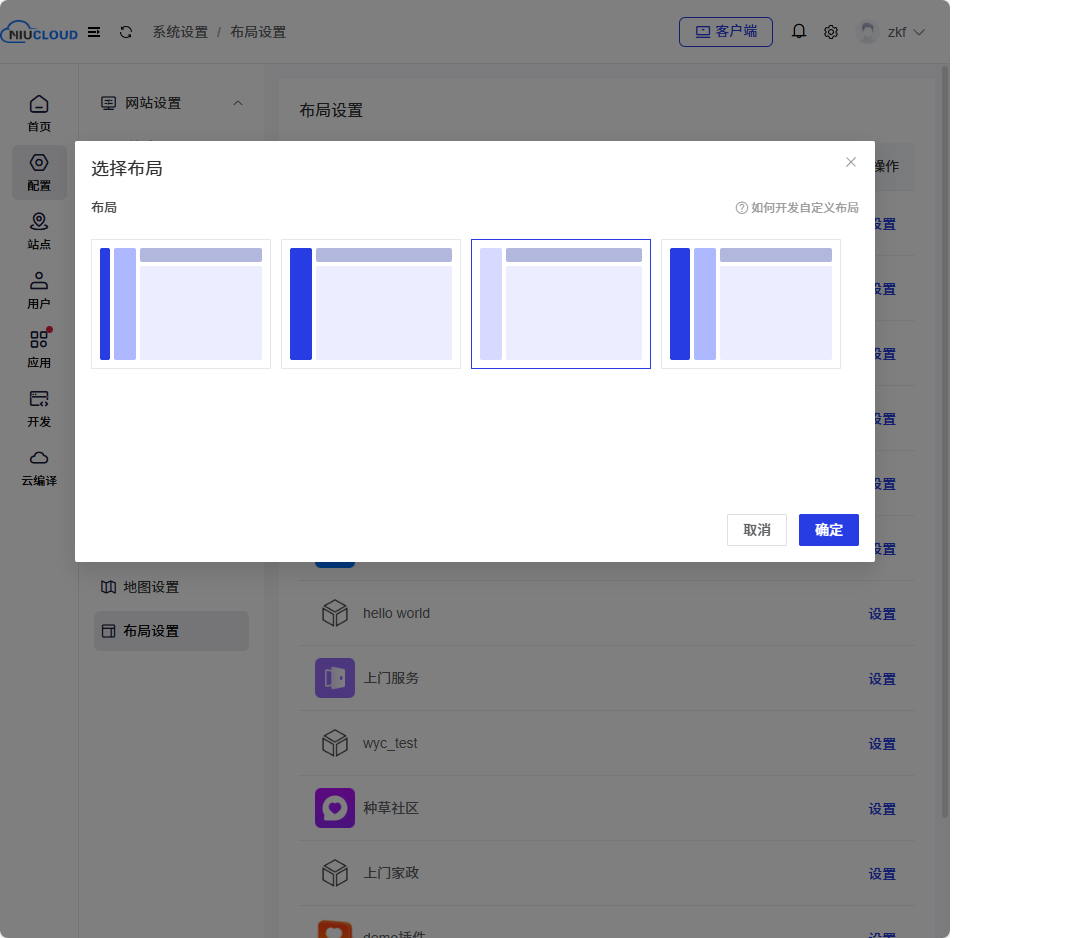
Task: Click the 确定 confirm button
Action: pos(829,530)
